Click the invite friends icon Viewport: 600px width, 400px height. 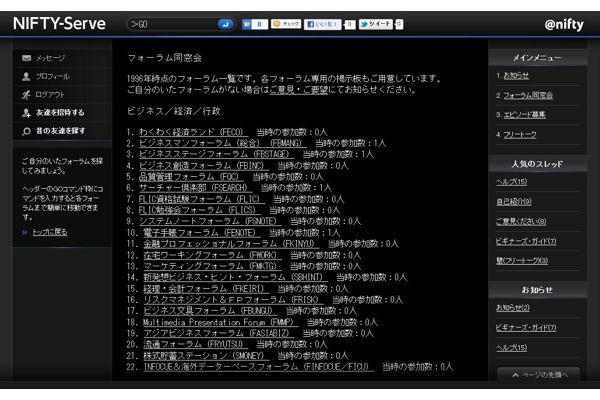pyautogui.click(x=27, y=112)
